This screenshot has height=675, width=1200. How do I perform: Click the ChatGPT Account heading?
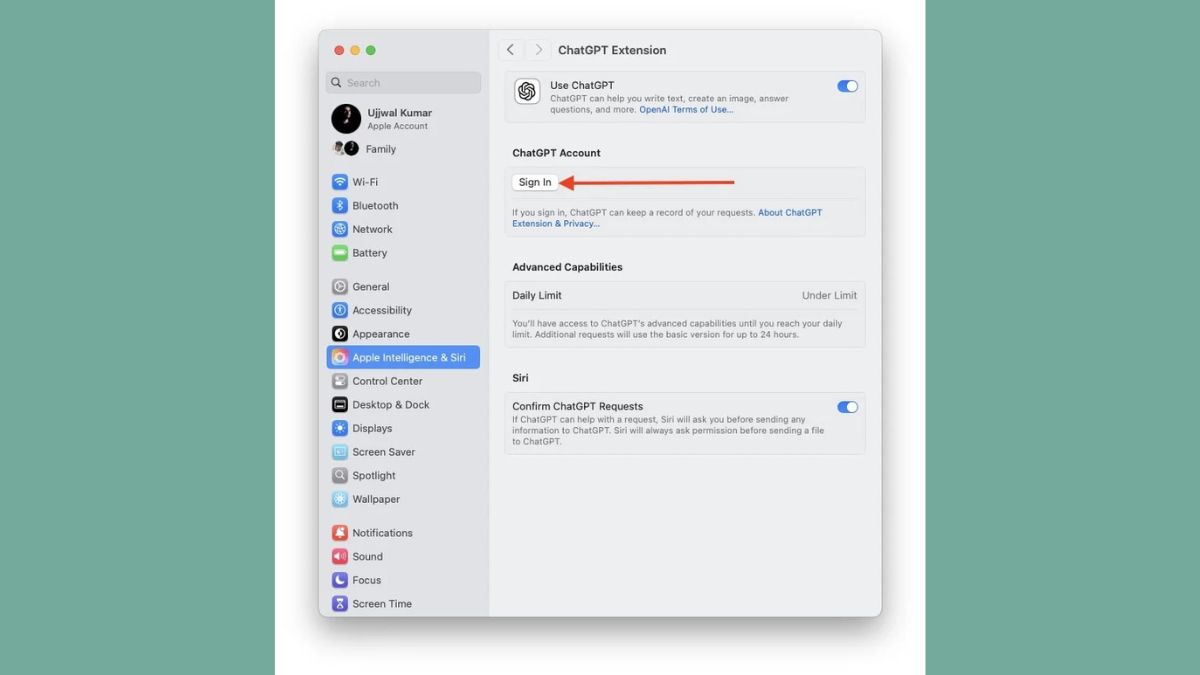click(556, 153)
